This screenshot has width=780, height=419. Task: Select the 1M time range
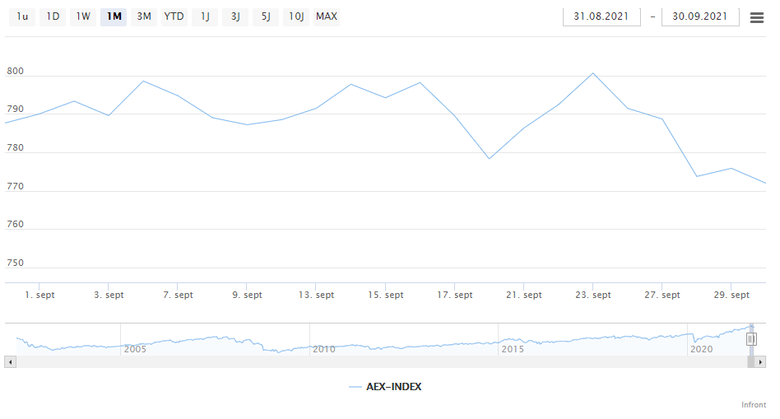pos(113,16)
